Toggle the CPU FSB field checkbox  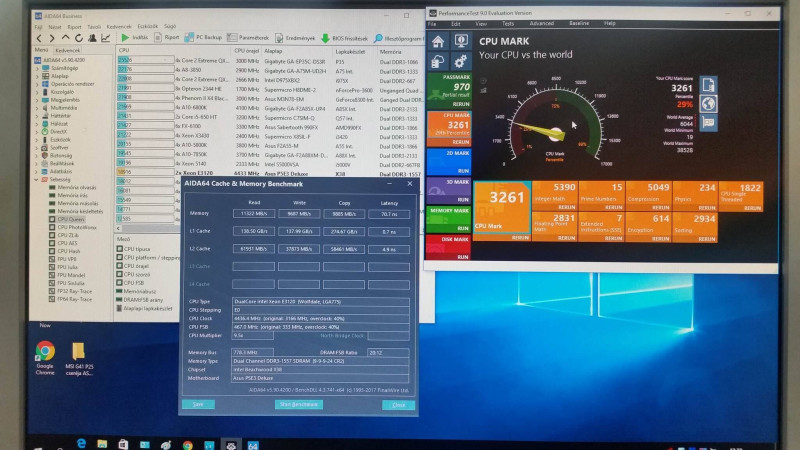[119, 283]
